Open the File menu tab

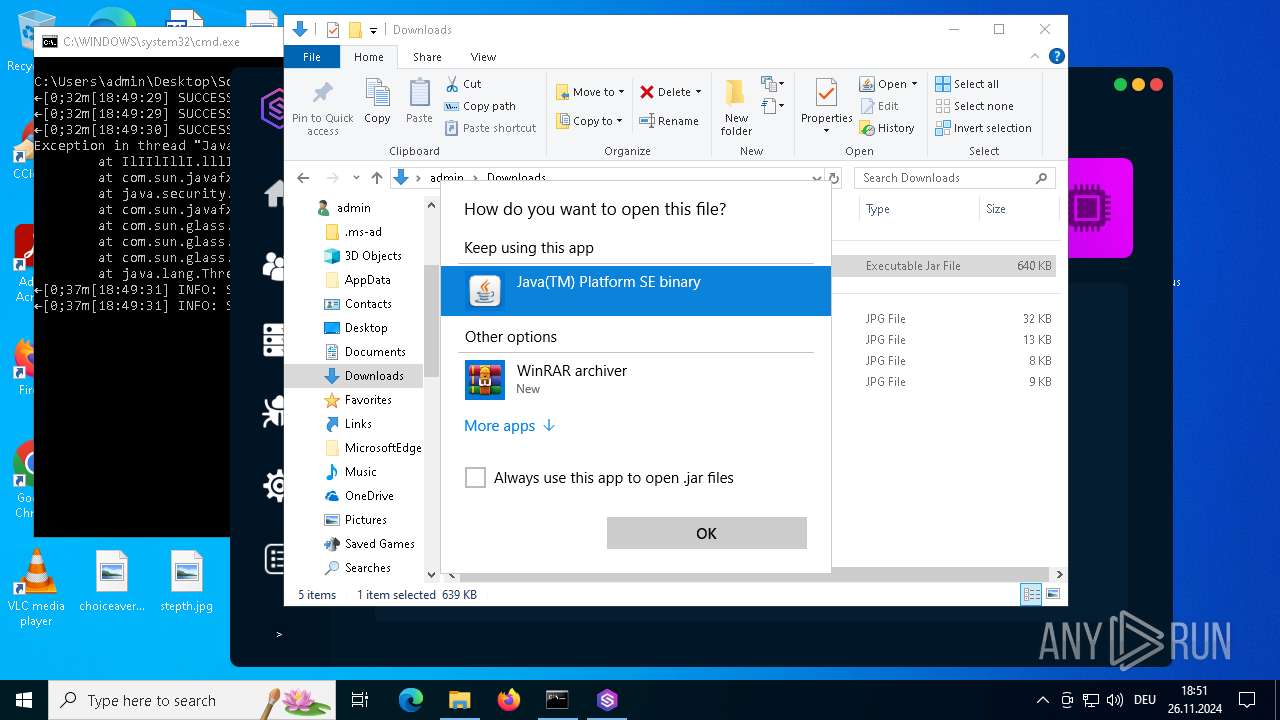point(312,57)
